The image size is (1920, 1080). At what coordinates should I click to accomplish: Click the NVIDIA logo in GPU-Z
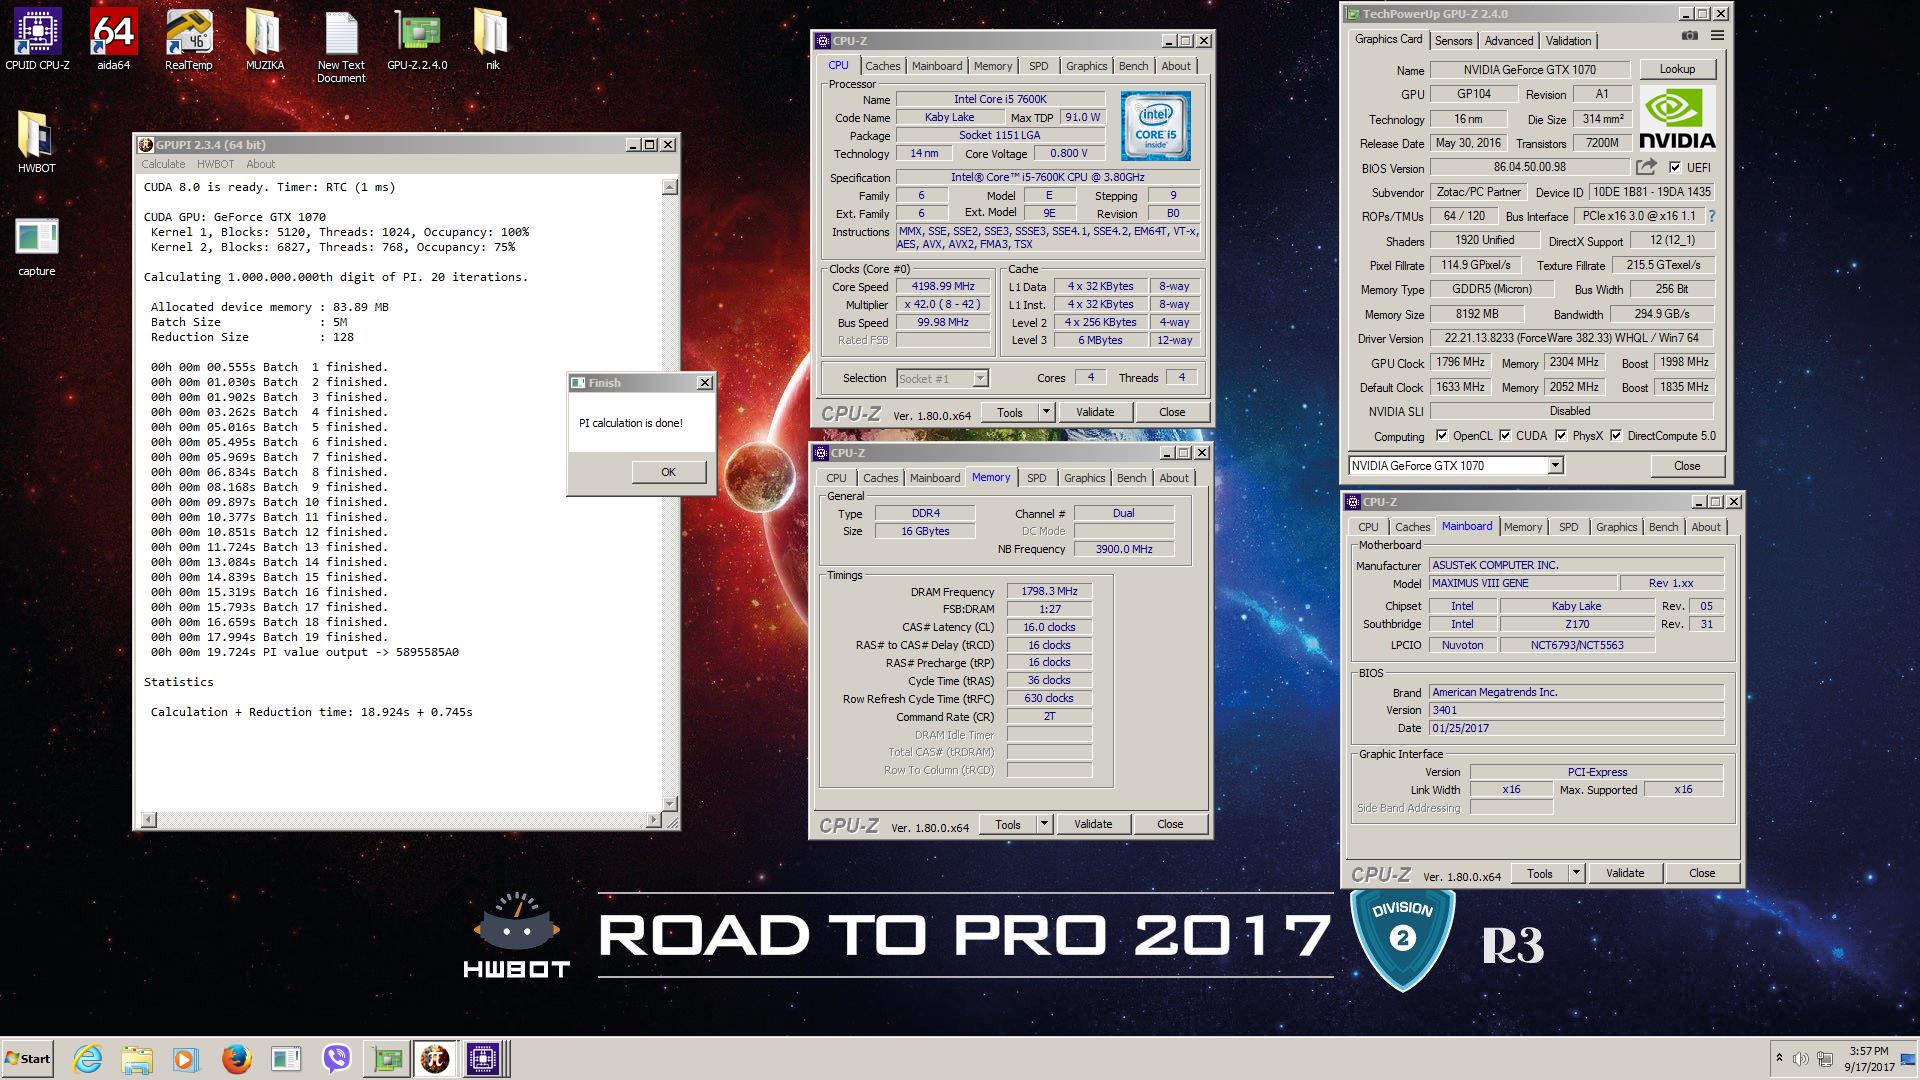tap(1677, 118)
